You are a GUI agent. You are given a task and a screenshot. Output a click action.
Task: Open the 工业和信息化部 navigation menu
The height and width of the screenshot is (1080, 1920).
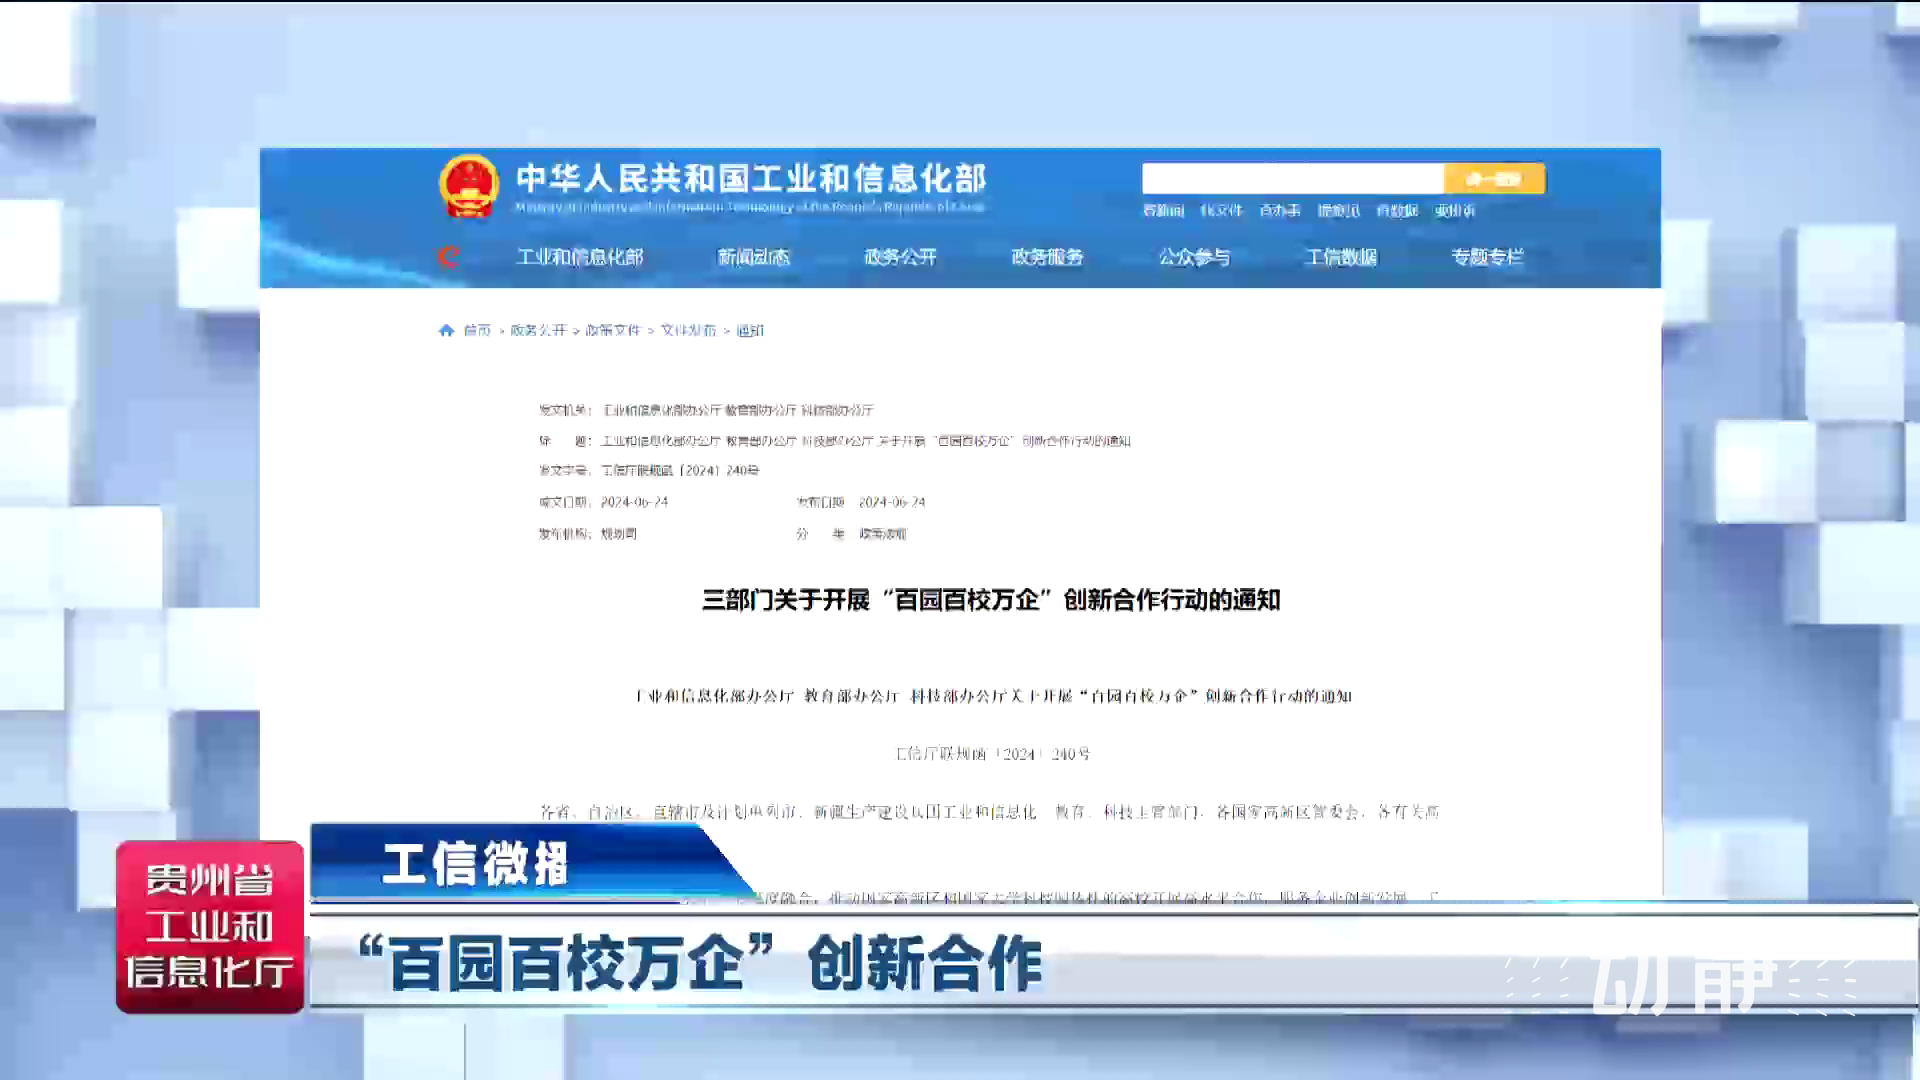[579, 257]
